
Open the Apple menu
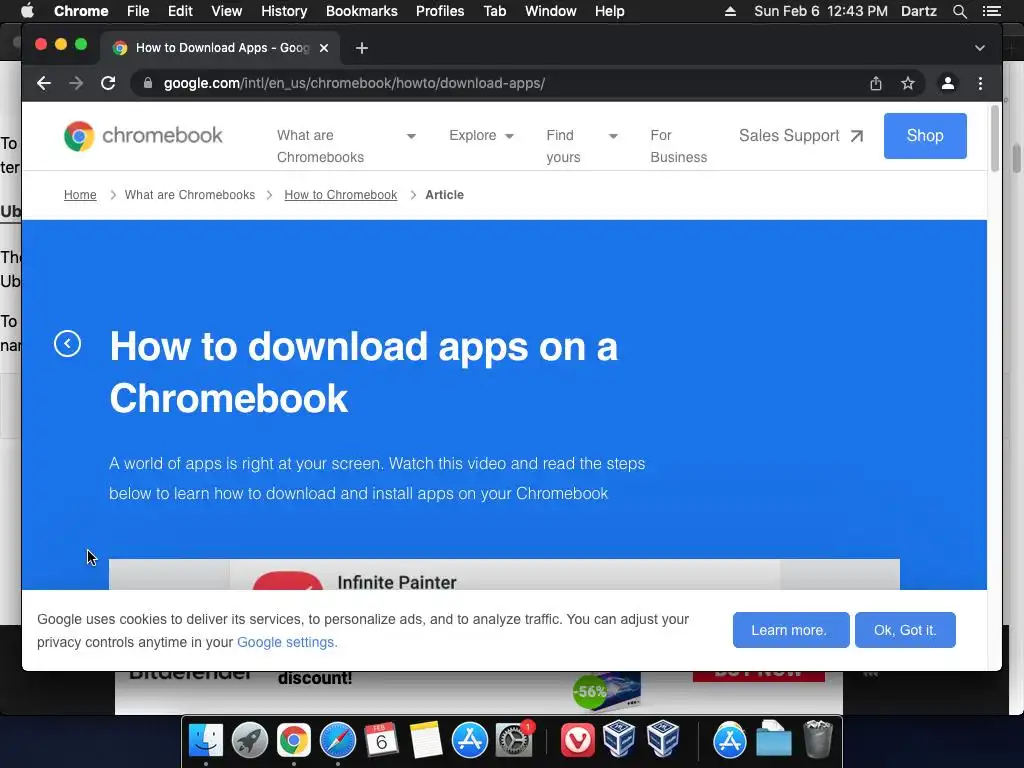[27, 11]
